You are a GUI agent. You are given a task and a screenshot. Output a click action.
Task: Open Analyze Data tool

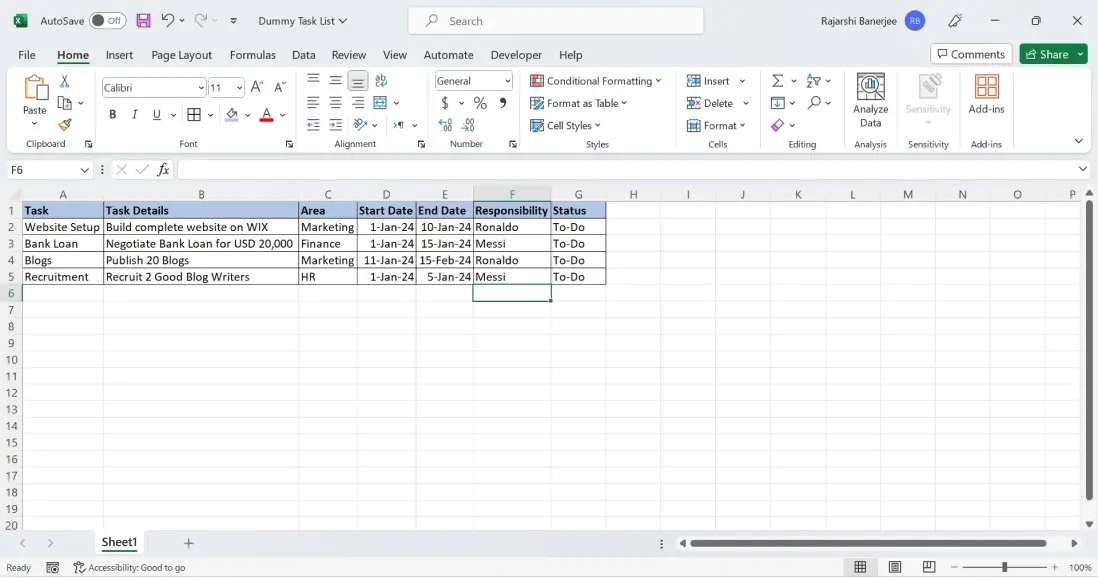[871, 101]
